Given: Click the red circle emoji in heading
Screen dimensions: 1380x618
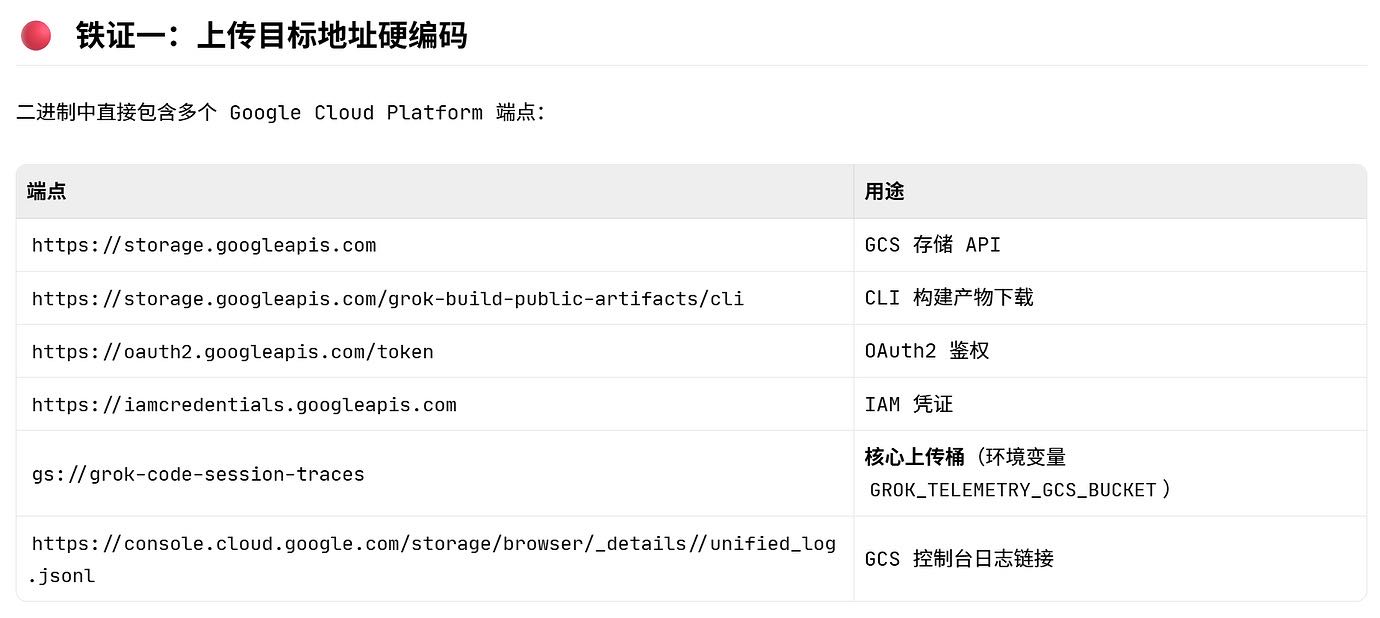Looking at the screenshot, I should (x=36, y=36).
